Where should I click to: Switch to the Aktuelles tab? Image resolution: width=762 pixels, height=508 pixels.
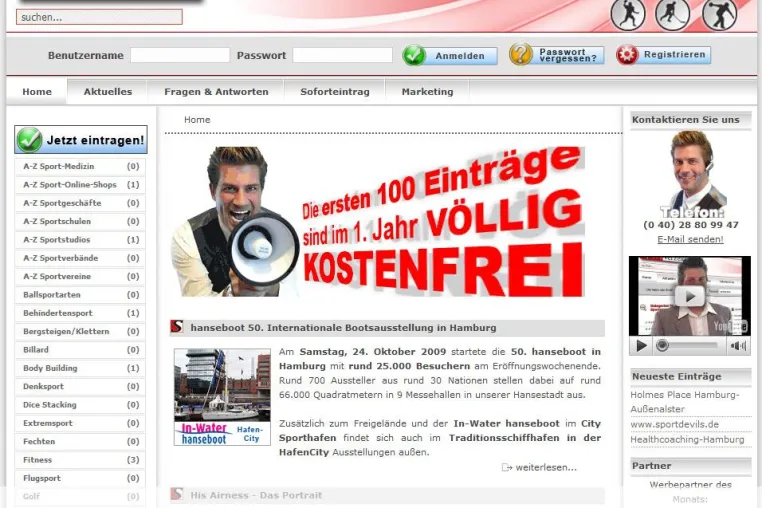(x=108, y=91)
